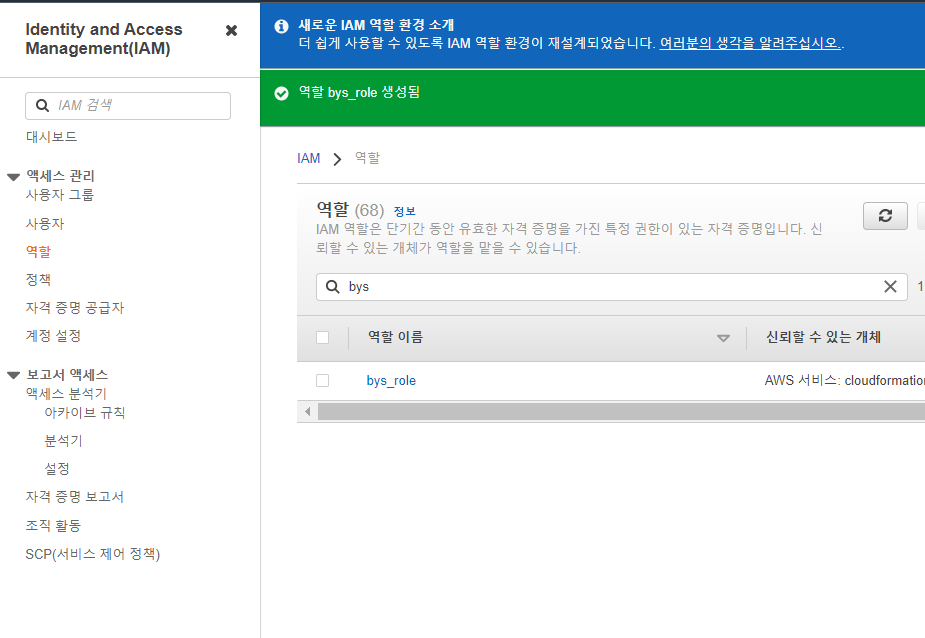Click 역할 breadcrumb text
The image size is (925, 638).
[368, 158]
